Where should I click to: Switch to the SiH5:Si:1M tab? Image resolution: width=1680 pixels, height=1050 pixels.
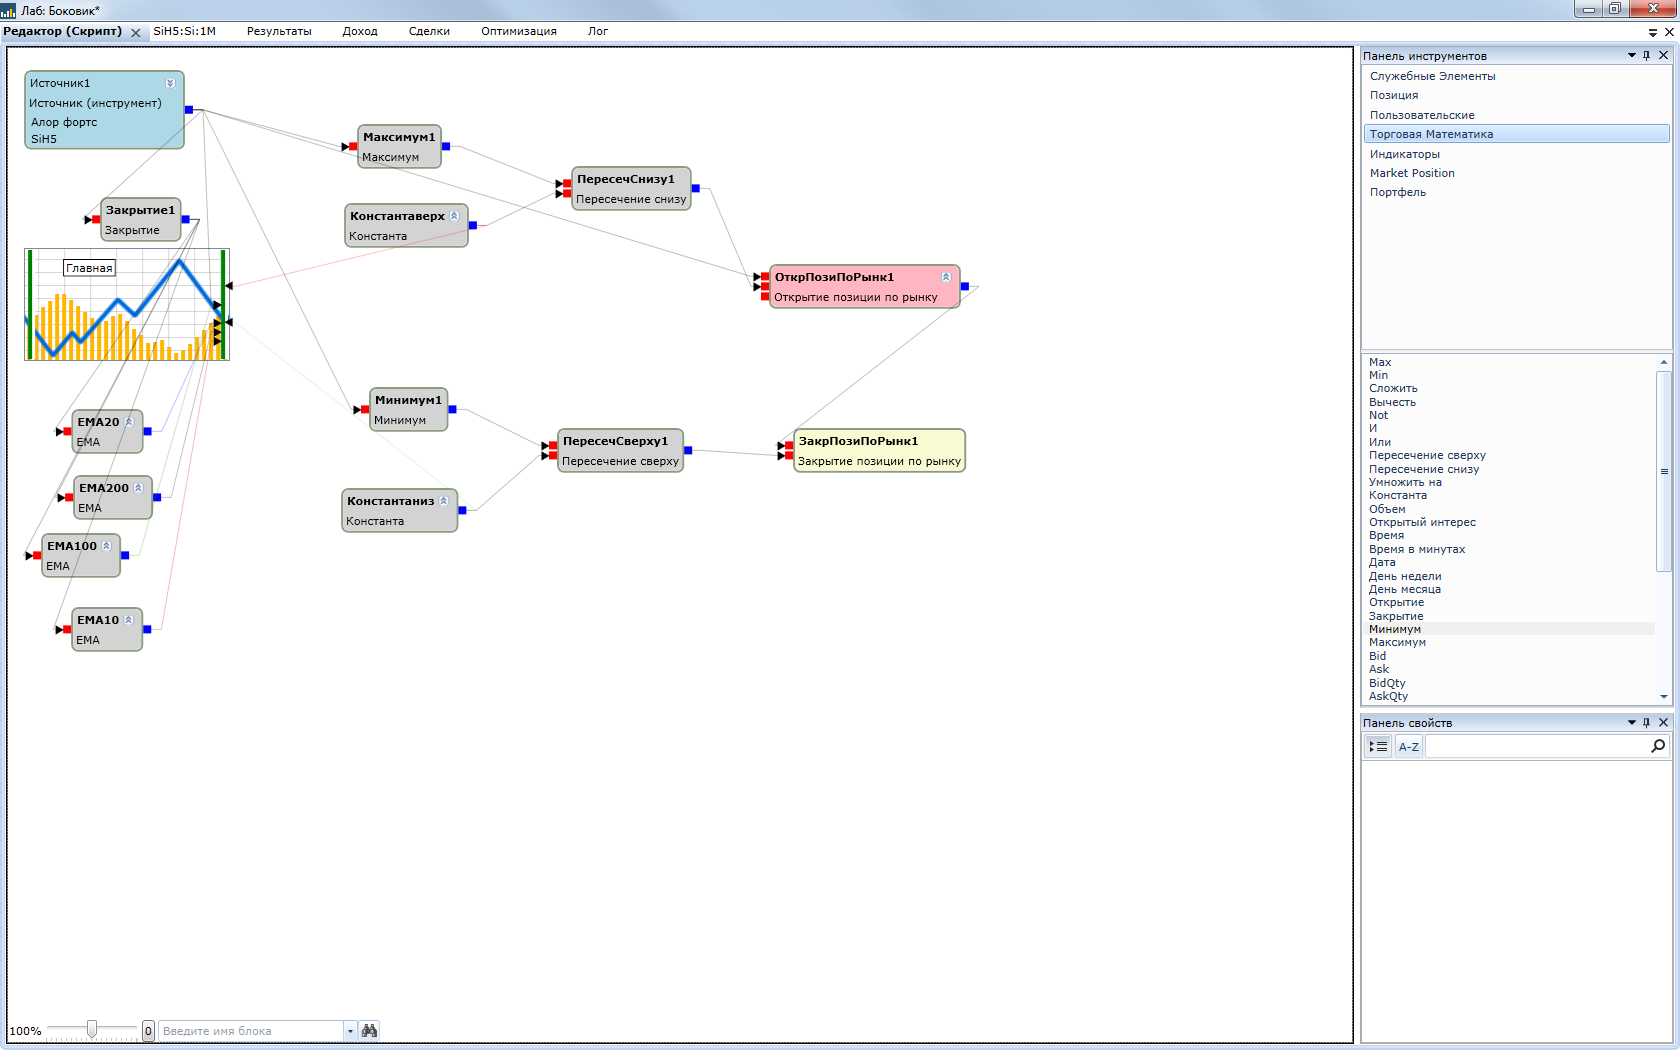click(184, 31)
